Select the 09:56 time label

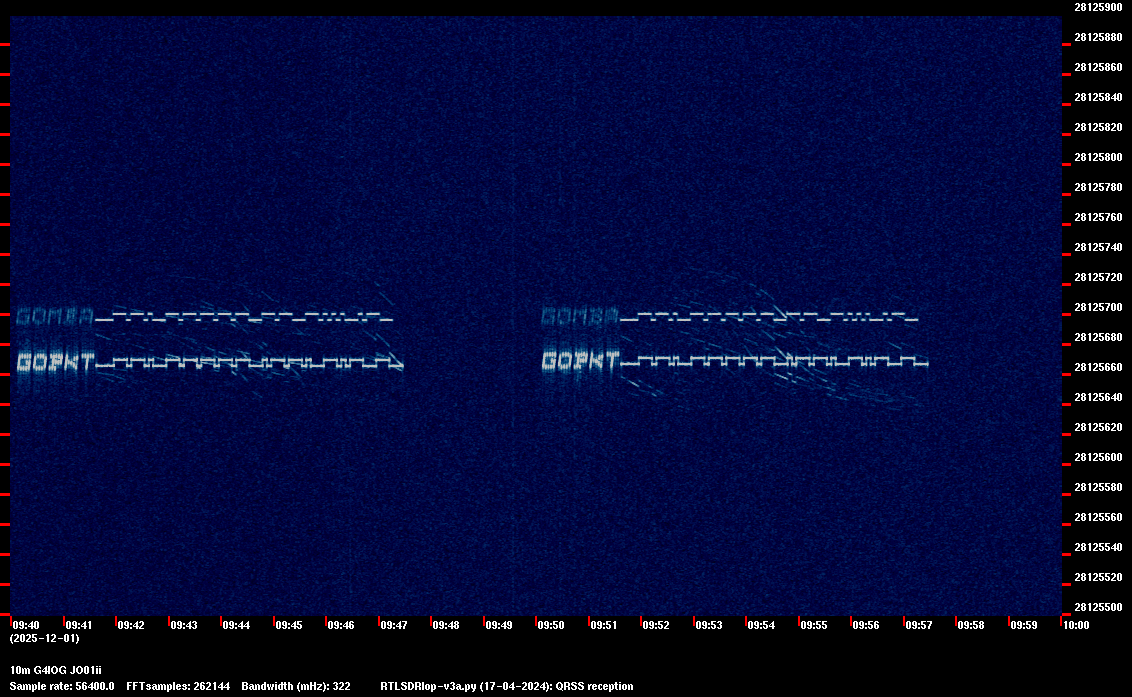tap(866, 625)
